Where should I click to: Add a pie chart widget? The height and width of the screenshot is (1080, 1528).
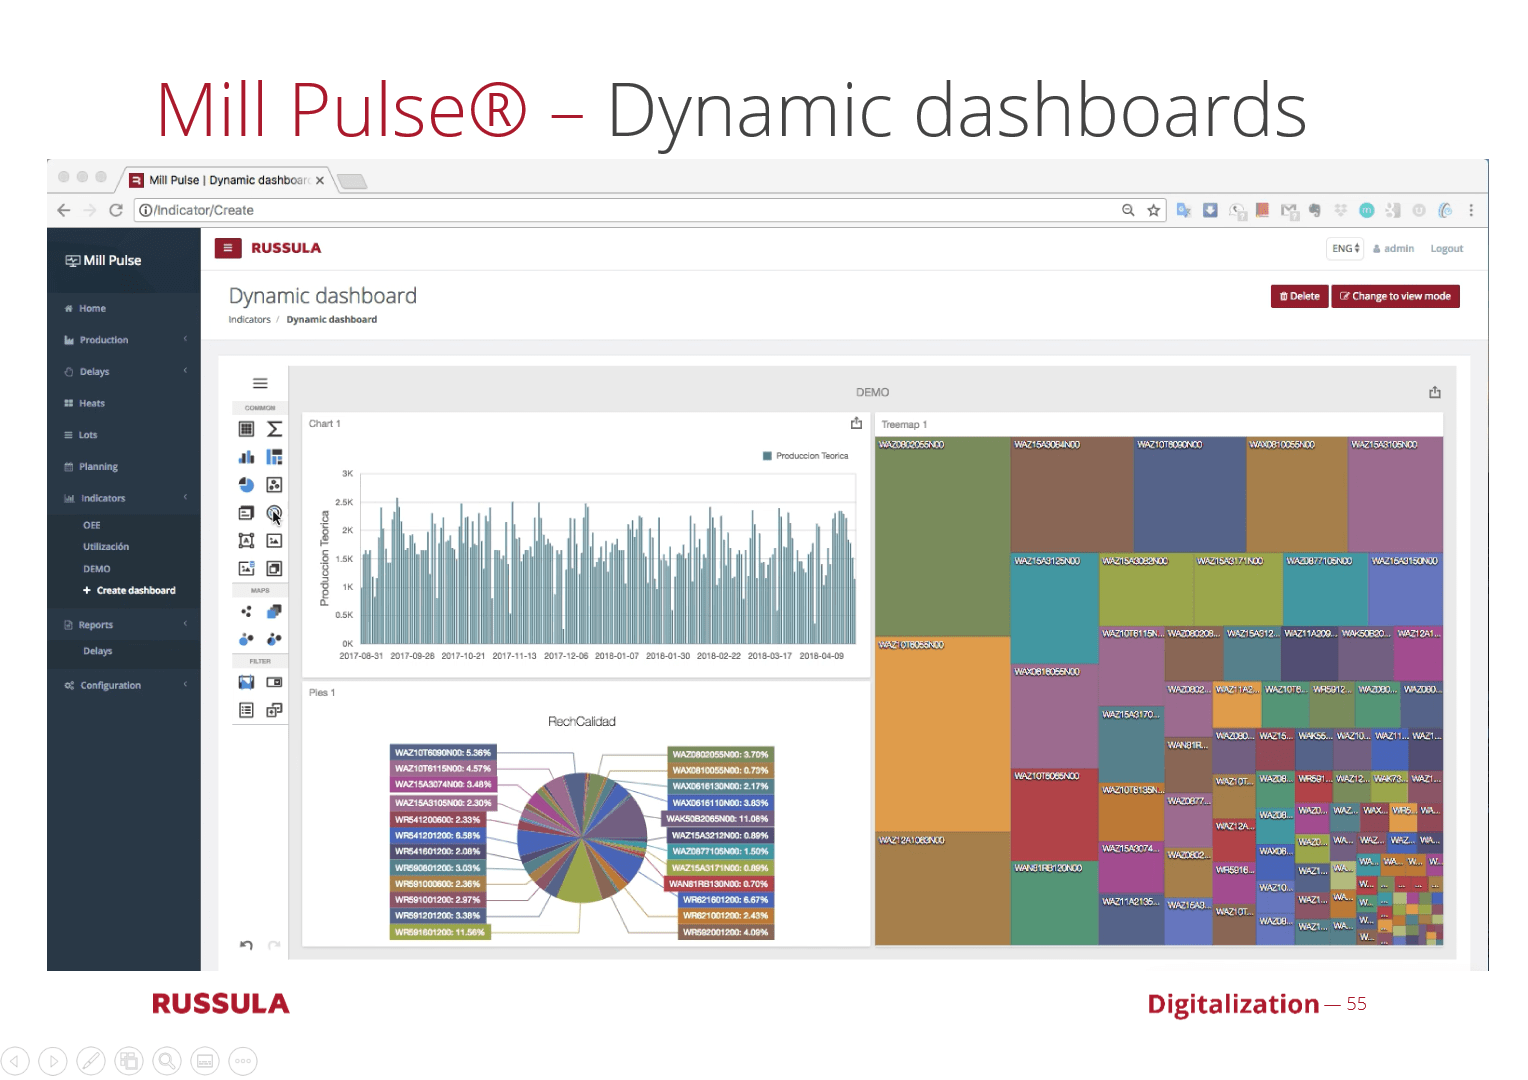tap(246, 485)
